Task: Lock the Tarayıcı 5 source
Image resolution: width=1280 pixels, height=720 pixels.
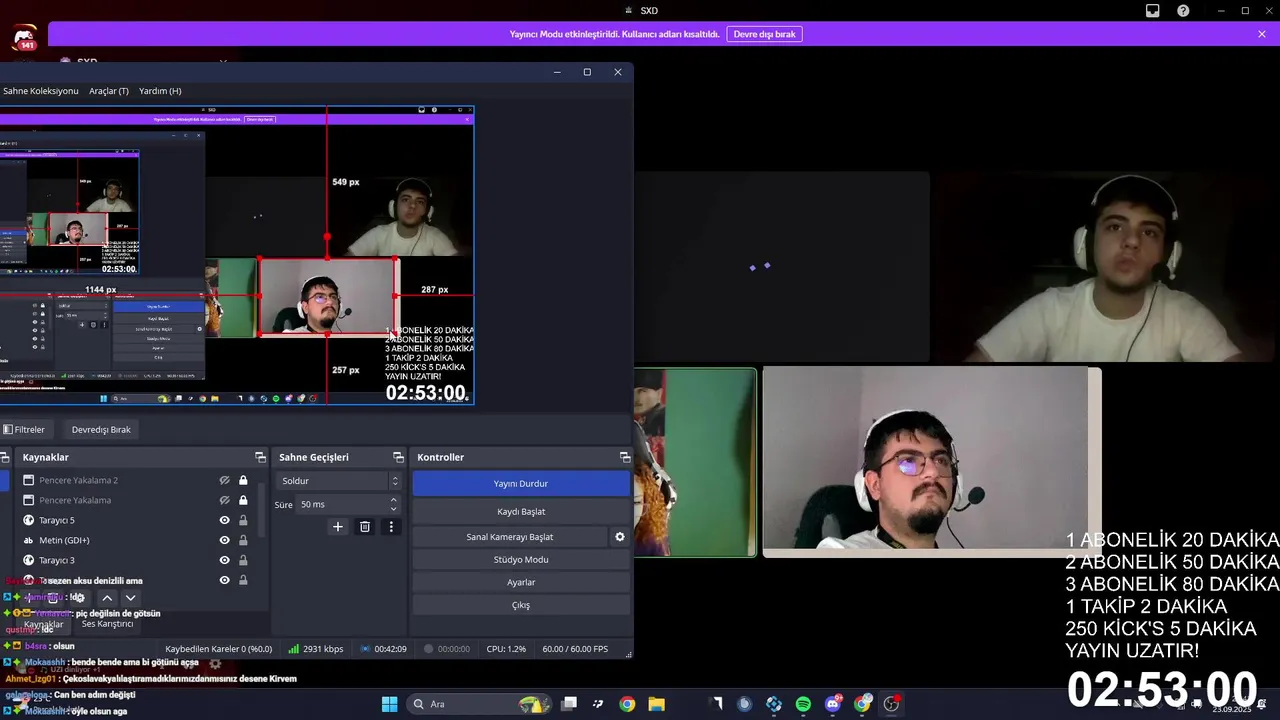Action: pyautogui.click(x=243, y=520)
